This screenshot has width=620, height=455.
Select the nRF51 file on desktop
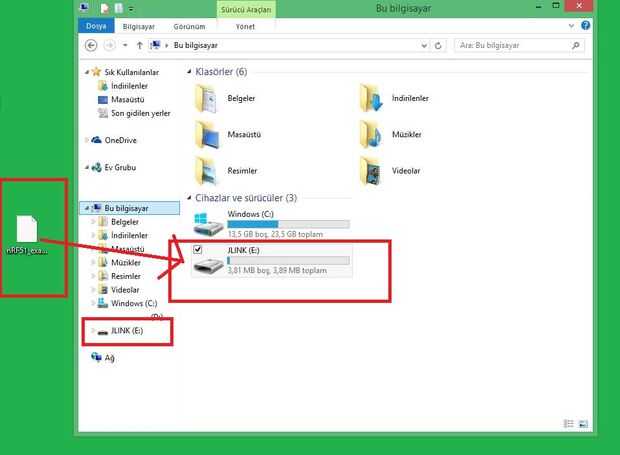[27, 235]
